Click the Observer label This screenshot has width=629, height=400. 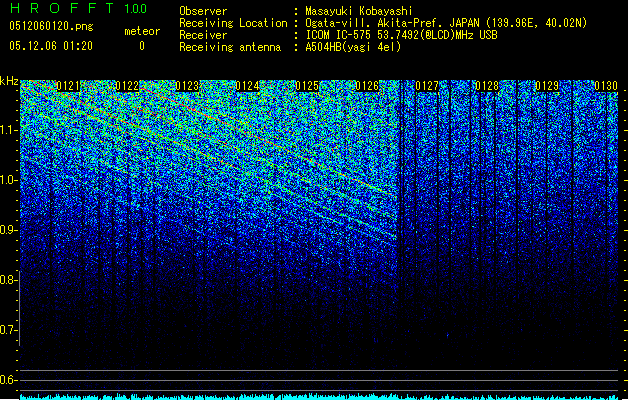[x=203, y=11]
